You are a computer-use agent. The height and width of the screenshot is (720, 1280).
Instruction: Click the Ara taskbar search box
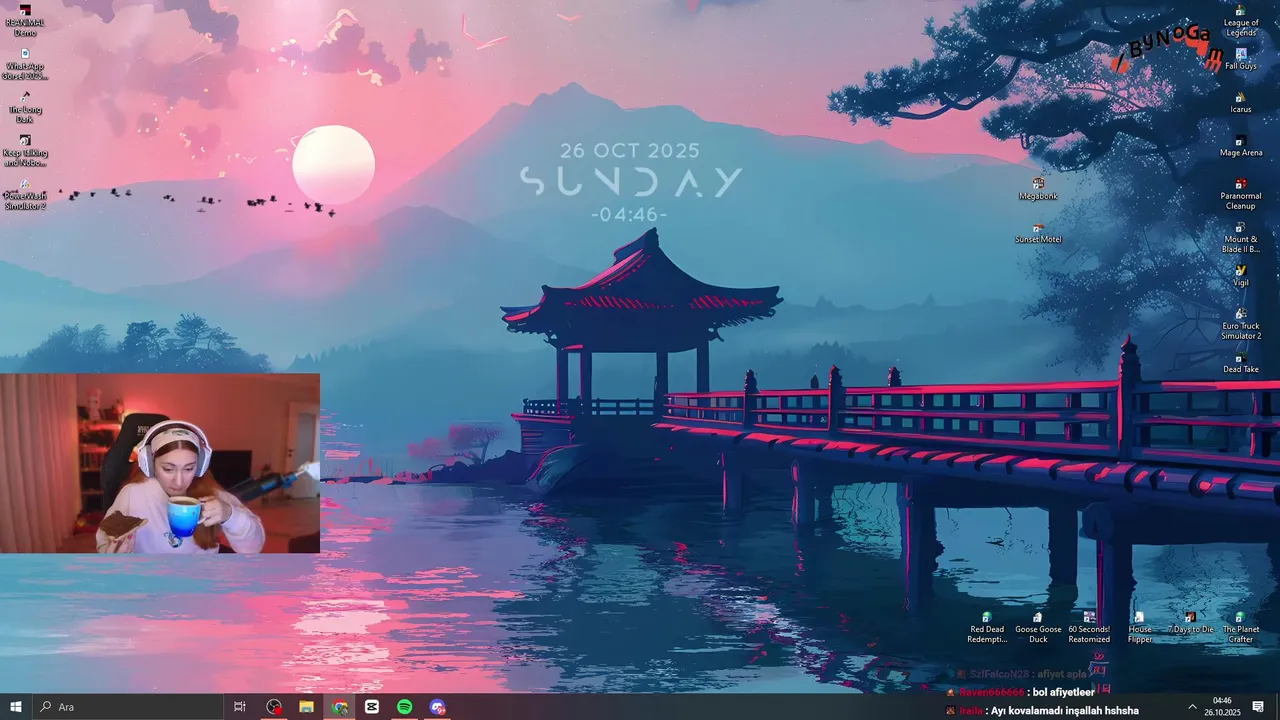(x=127, y=707)
